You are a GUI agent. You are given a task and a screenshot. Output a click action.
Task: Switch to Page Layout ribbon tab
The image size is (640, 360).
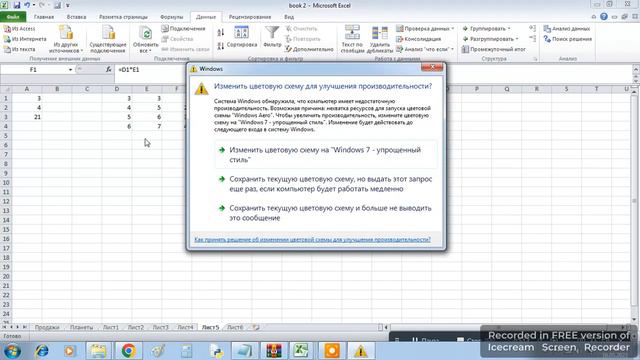click(123, 17)
